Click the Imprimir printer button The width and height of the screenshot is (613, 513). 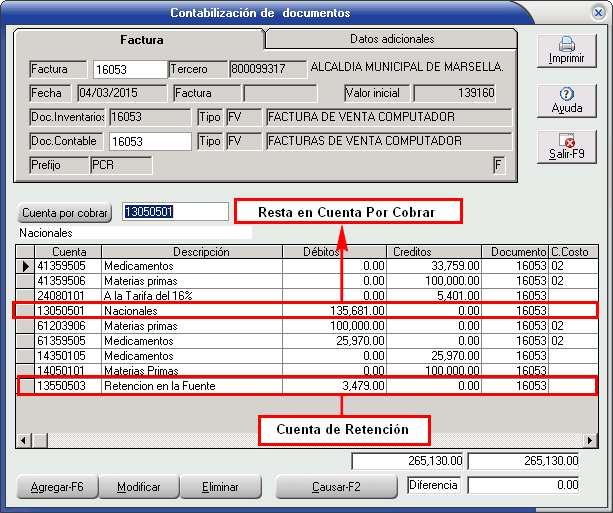(566, 50)
